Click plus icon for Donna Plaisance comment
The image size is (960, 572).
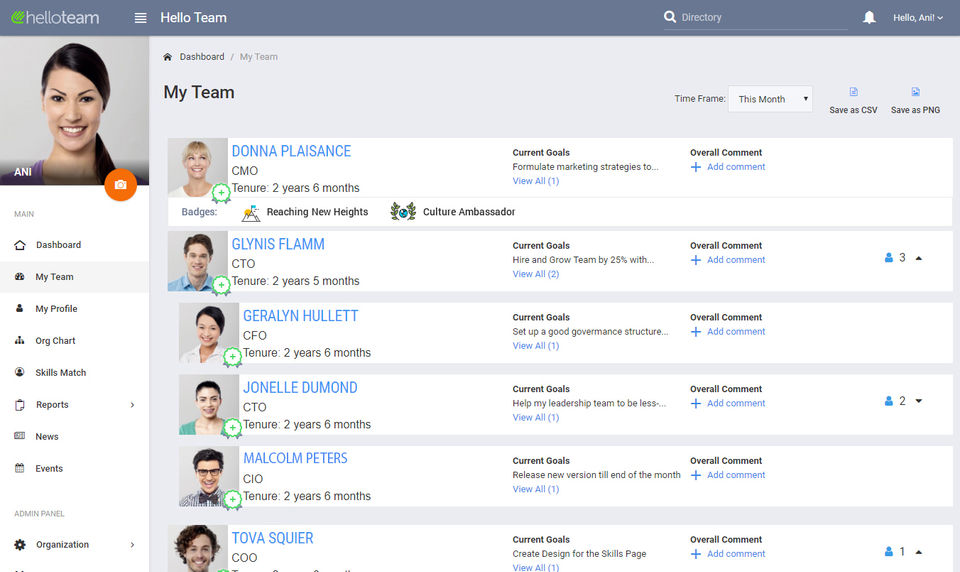696,167
